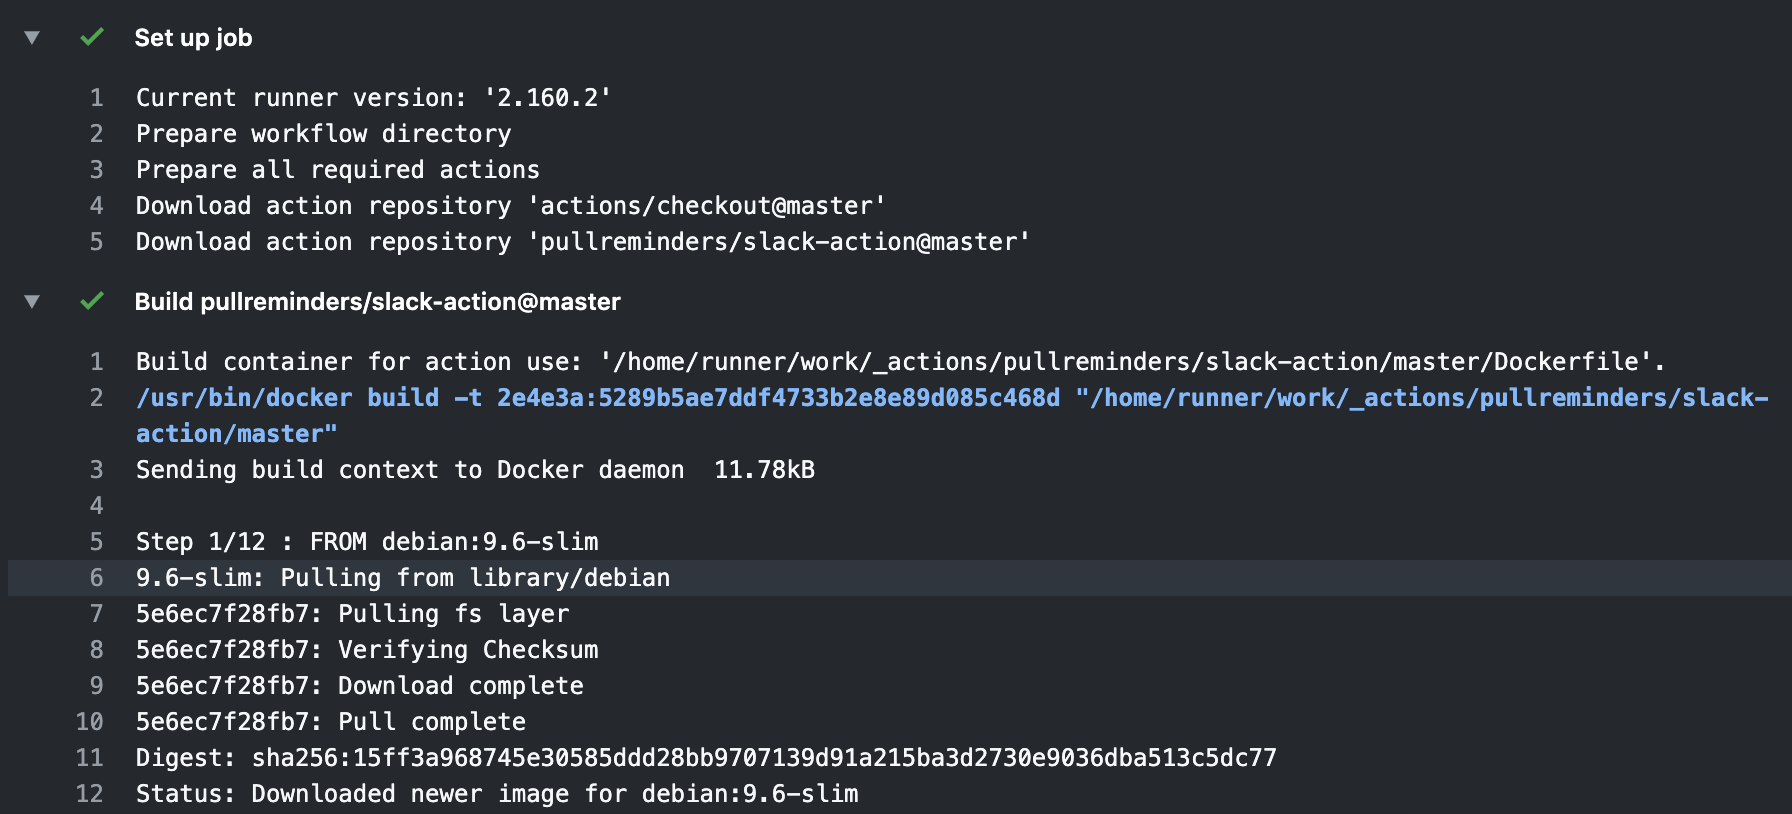Click the blue /usr/bin/docker build command text
The width and height of the screenshot is (1792, 814).
coord(952,416)
